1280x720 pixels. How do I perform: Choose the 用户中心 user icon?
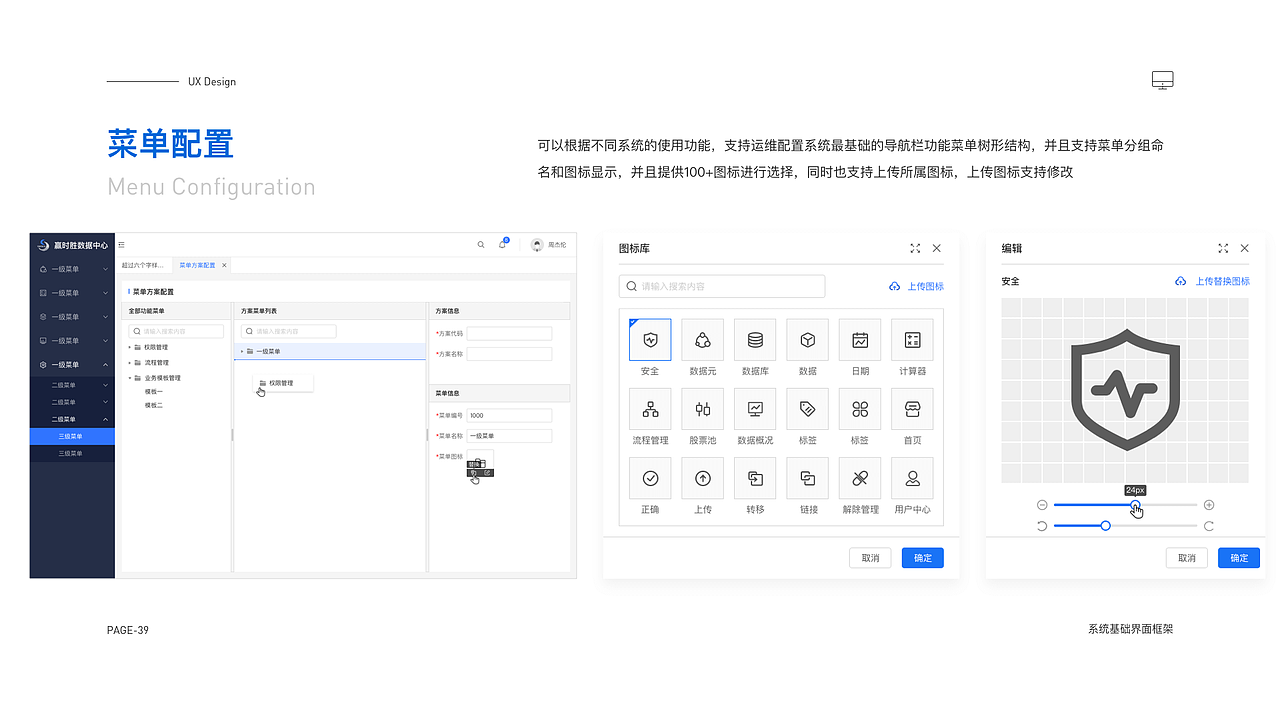[912, 478]
